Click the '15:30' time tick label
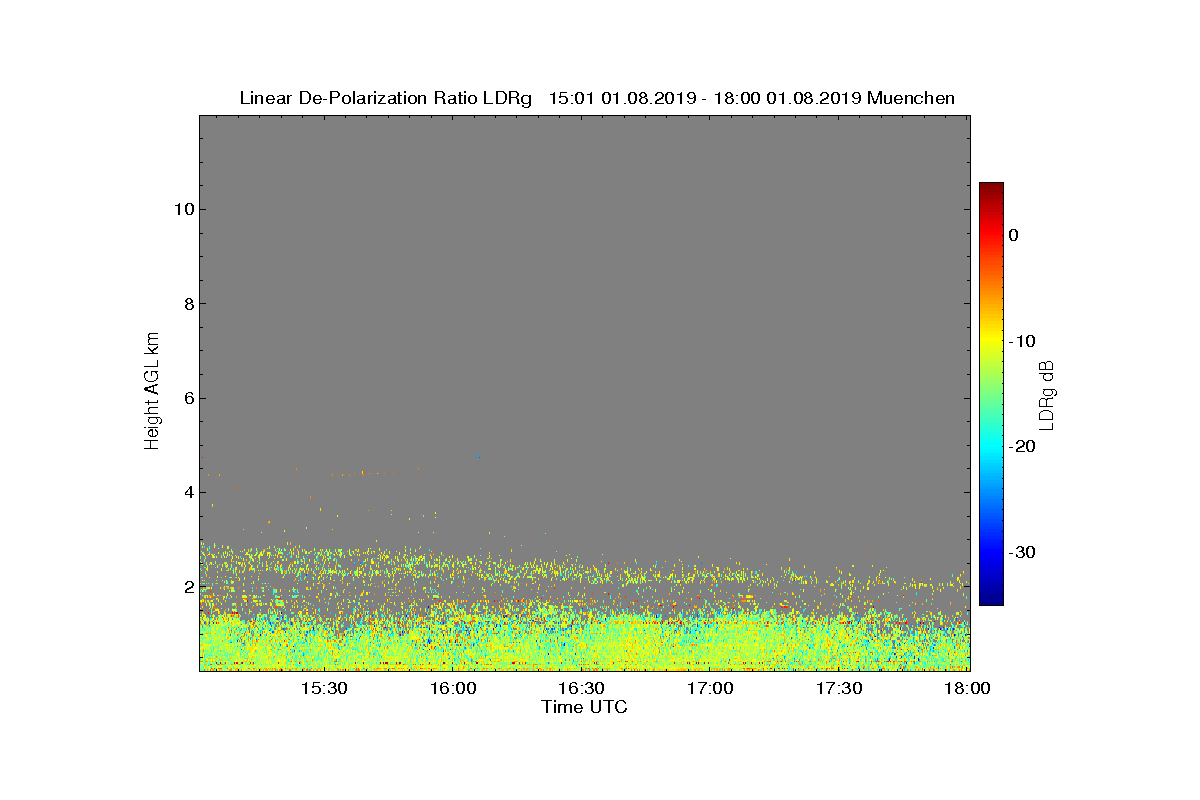The width and height of the screenshot is (1200, 800). (x=324, y=689)
